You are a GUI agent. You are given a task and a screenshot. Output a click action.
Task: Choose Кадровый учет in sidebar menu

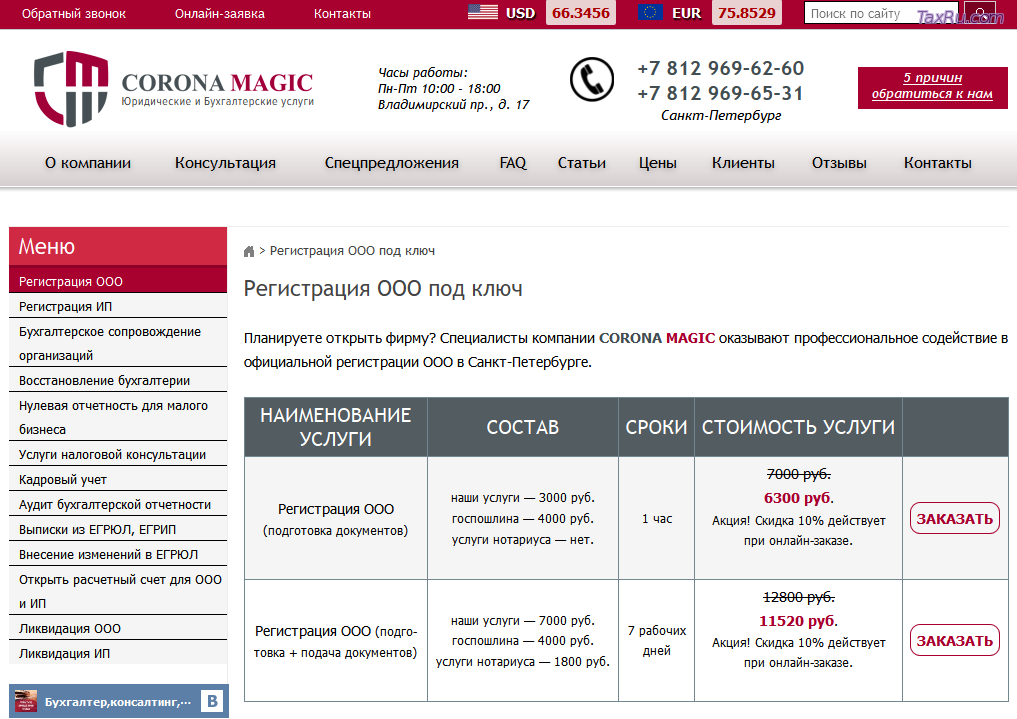click(x=63, y=480)
